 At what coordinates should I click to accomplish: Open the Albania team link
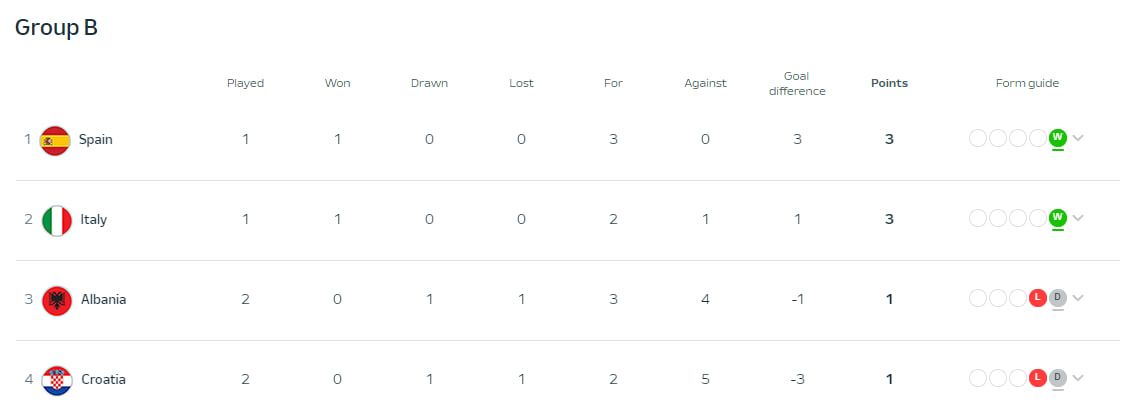tap(103, 300)
